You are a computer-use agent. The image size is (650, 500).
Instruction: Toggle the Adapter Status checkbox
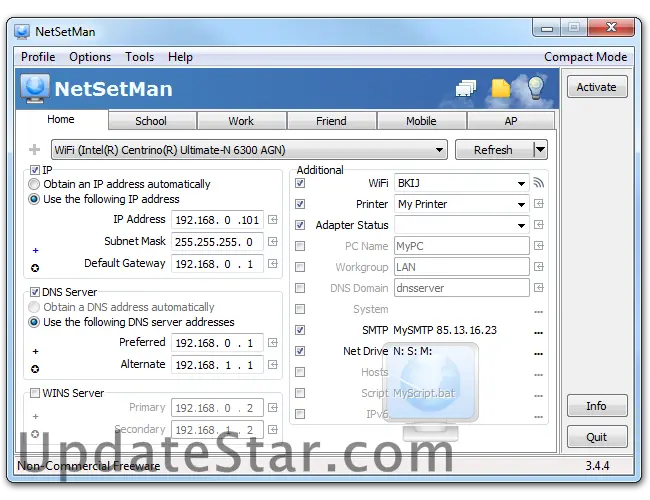tap(300, 225)
